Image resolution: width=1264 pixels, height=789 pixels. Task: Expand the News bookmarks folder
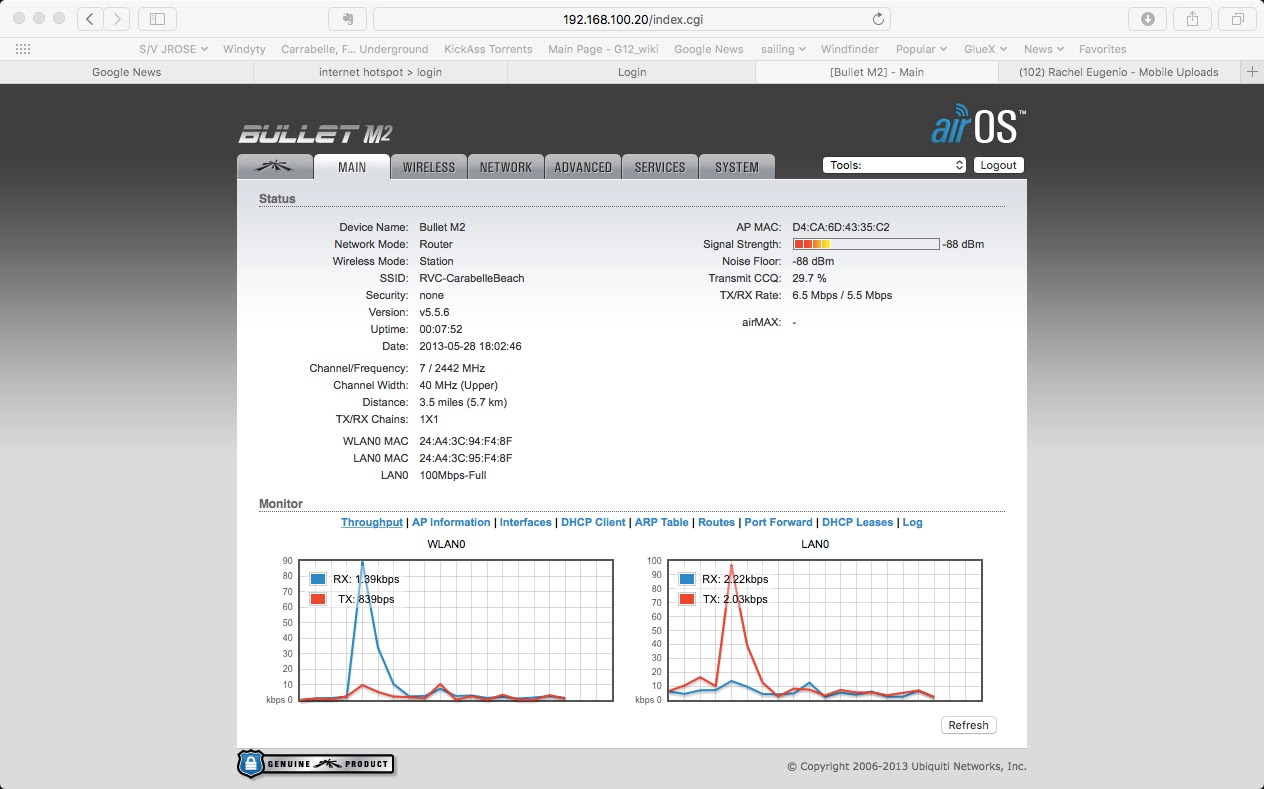(1043, 49)
